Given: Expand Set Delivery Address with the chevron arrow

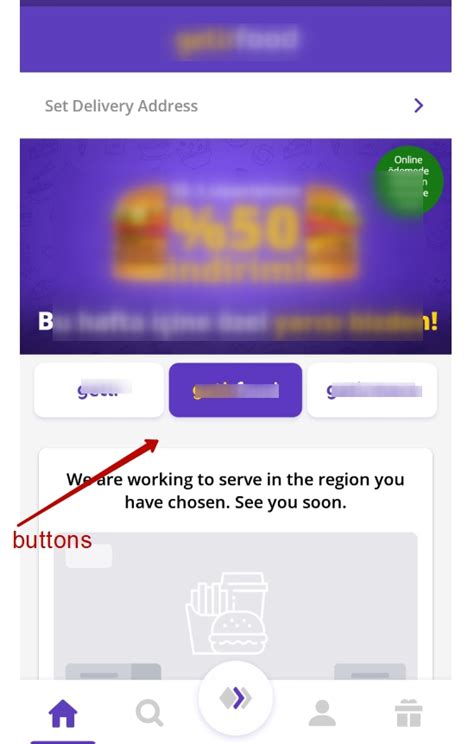Looking at the screenshot, I should tap(418, 105).
